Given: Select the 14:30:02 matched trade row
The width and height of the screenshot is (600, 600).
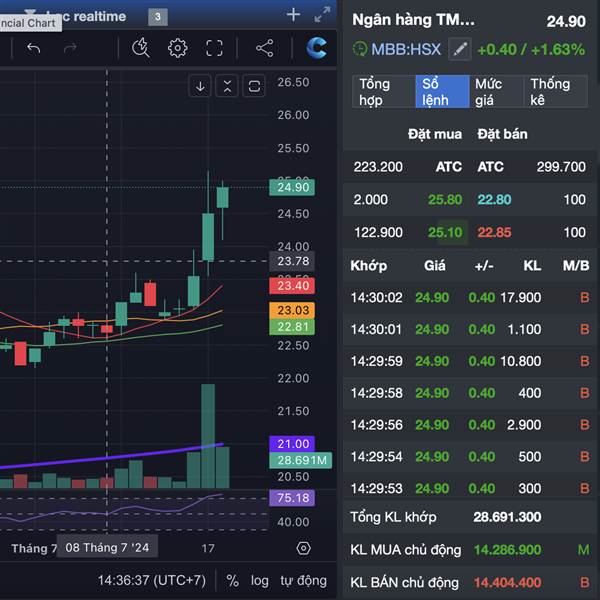Looking at the screenshot, I should click(x=470, y=298).
